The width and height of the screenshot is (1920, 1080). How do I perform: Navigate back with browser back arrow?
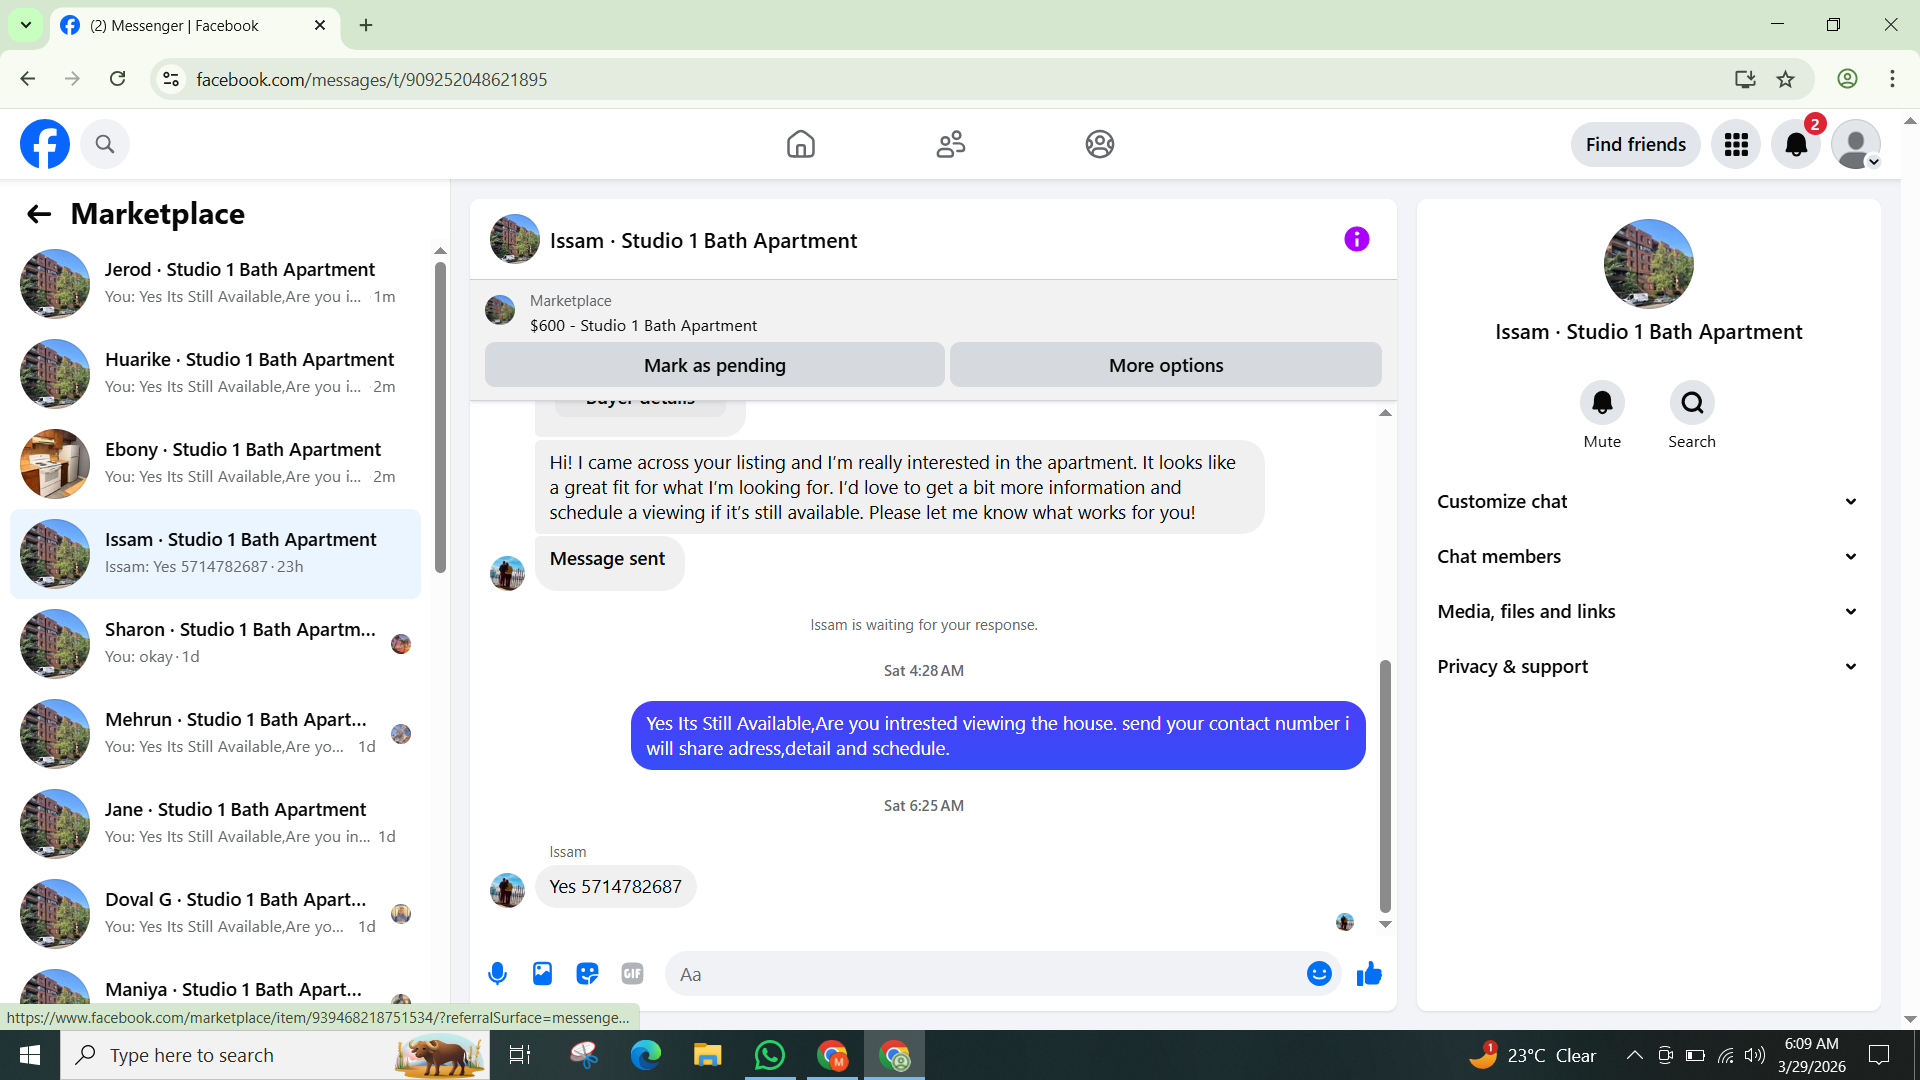coord(28,79)
